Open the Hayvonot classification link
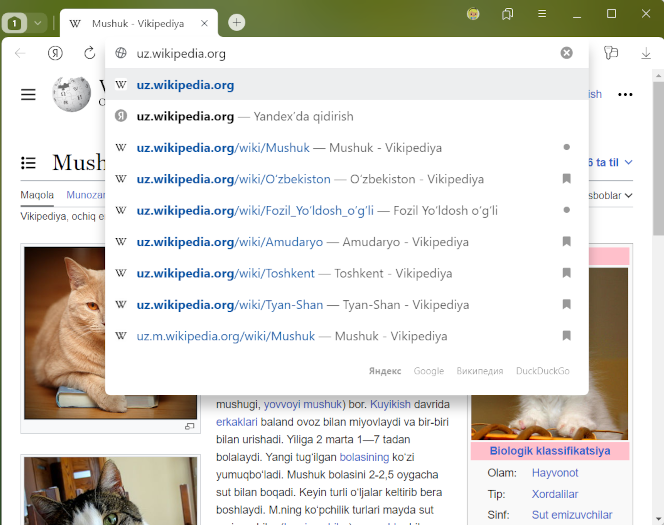Screen dimensions: 664x525 pos(554,473)
